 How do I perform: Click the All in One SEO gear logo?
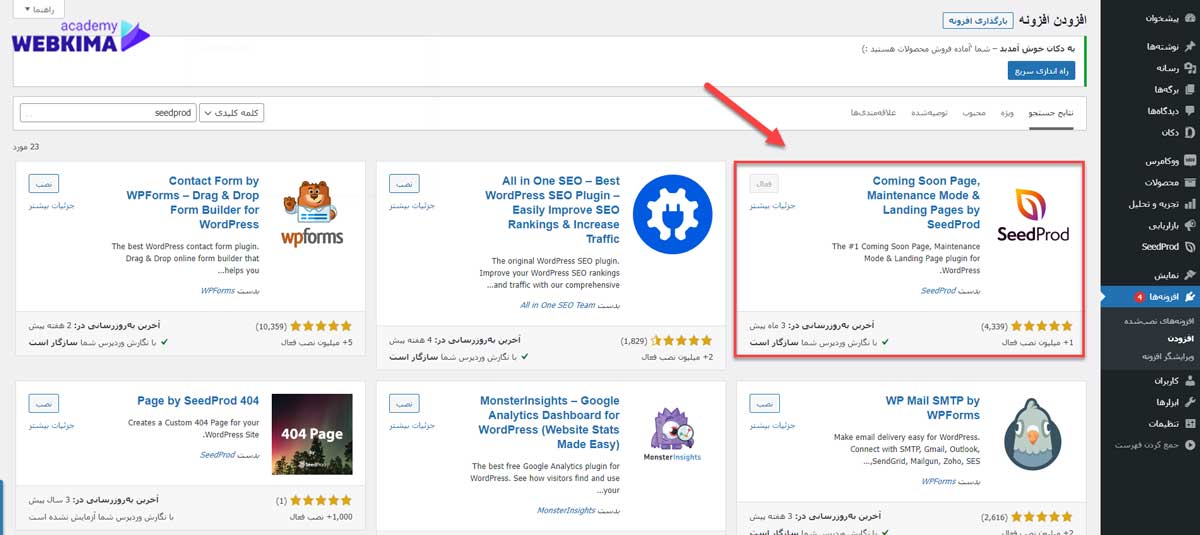[673, 213]
